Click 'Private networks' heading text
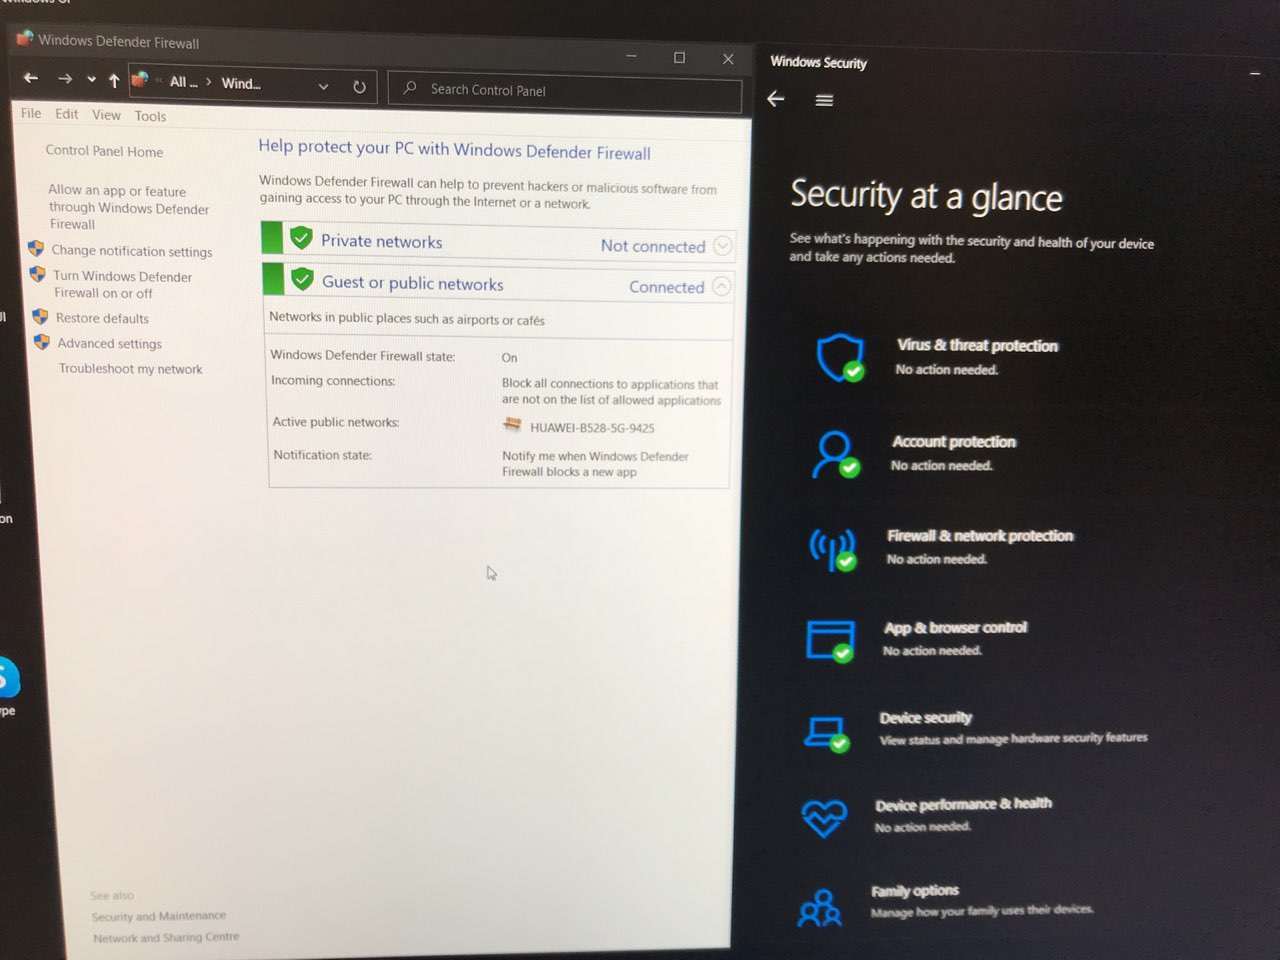Viewport: 1280px width, 960px height. click(x=381, y=241)
